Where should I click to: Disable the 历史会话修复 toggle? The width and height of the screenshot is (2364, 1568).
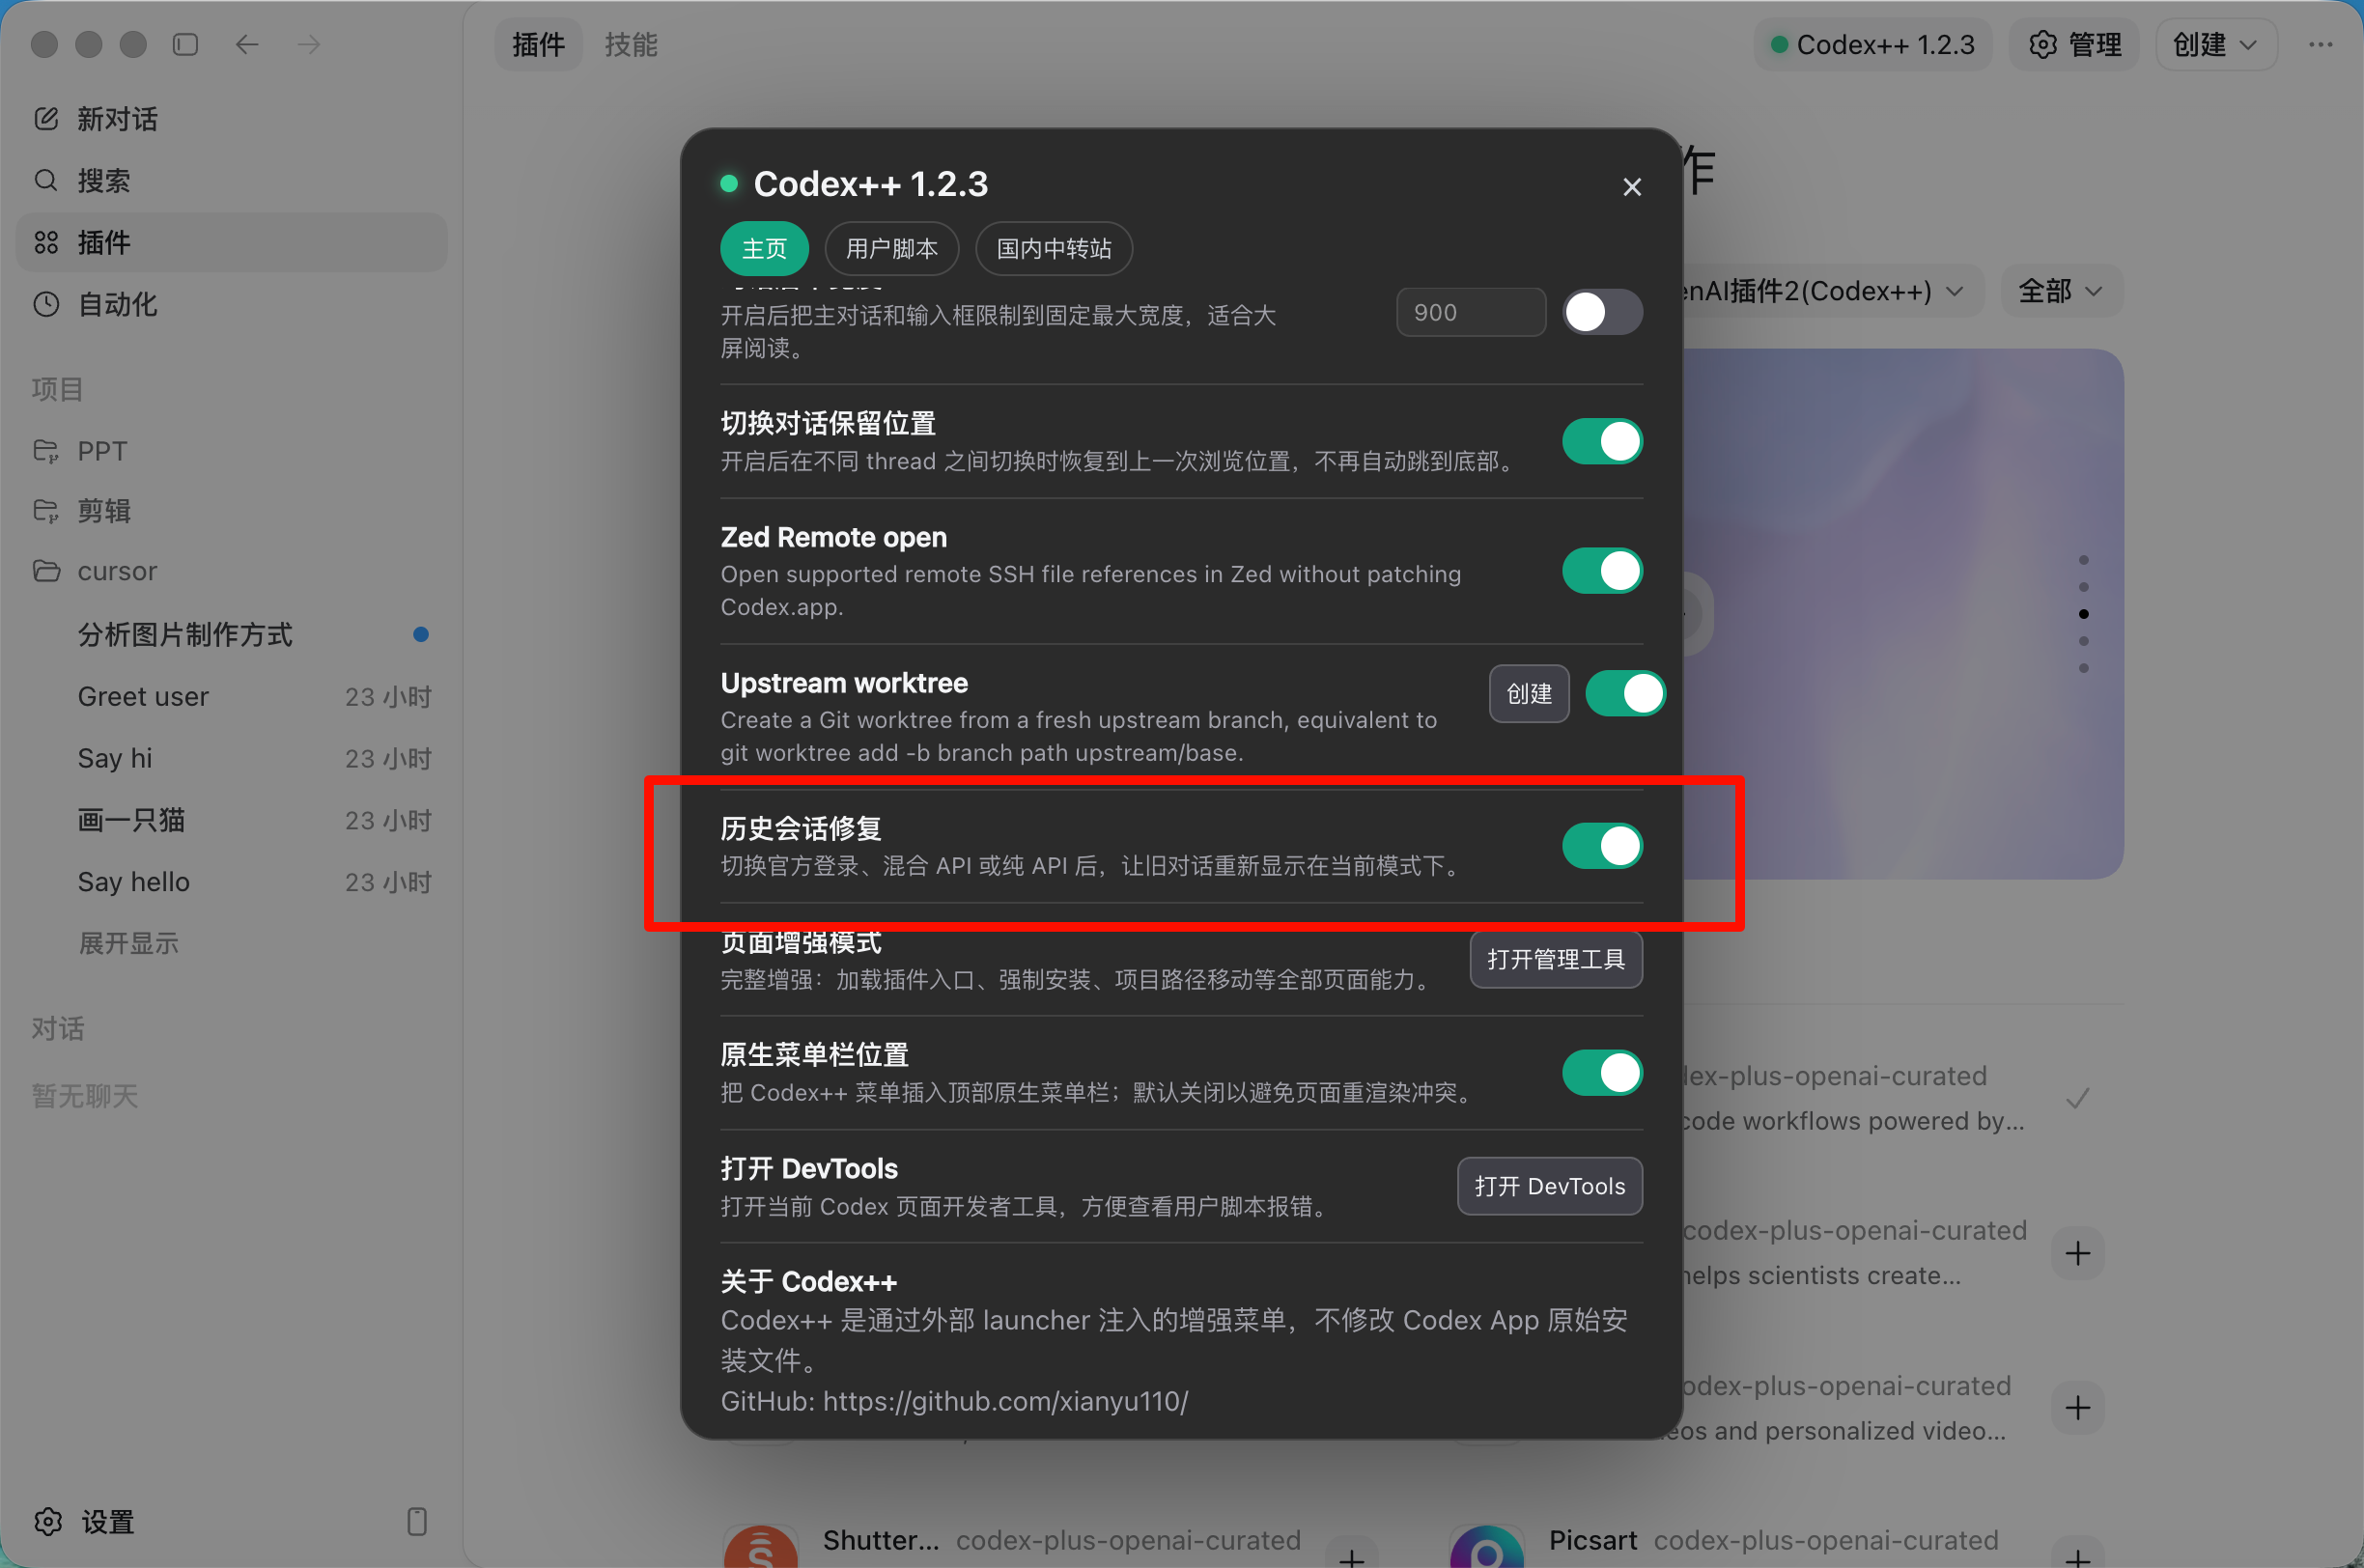click(x=1602, y=846)
